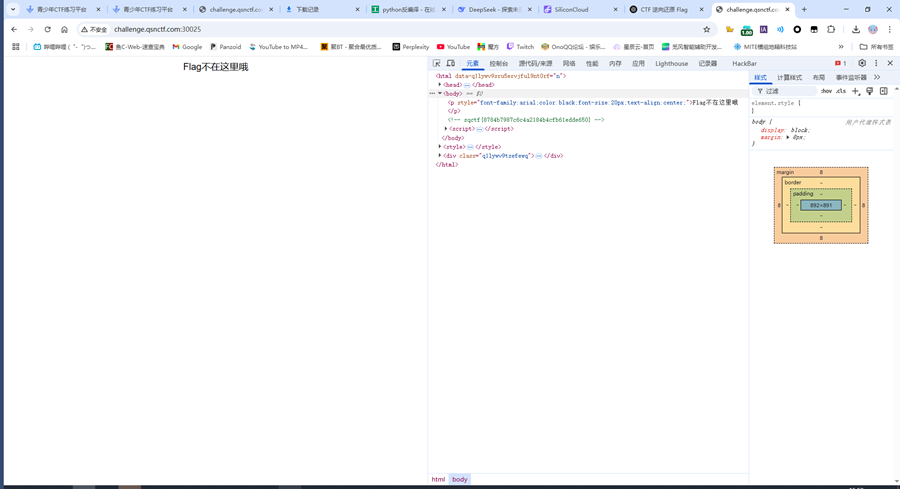Click the closing html tag line
900x489 pixels.
pyautogui.click(x=447, y=165)
